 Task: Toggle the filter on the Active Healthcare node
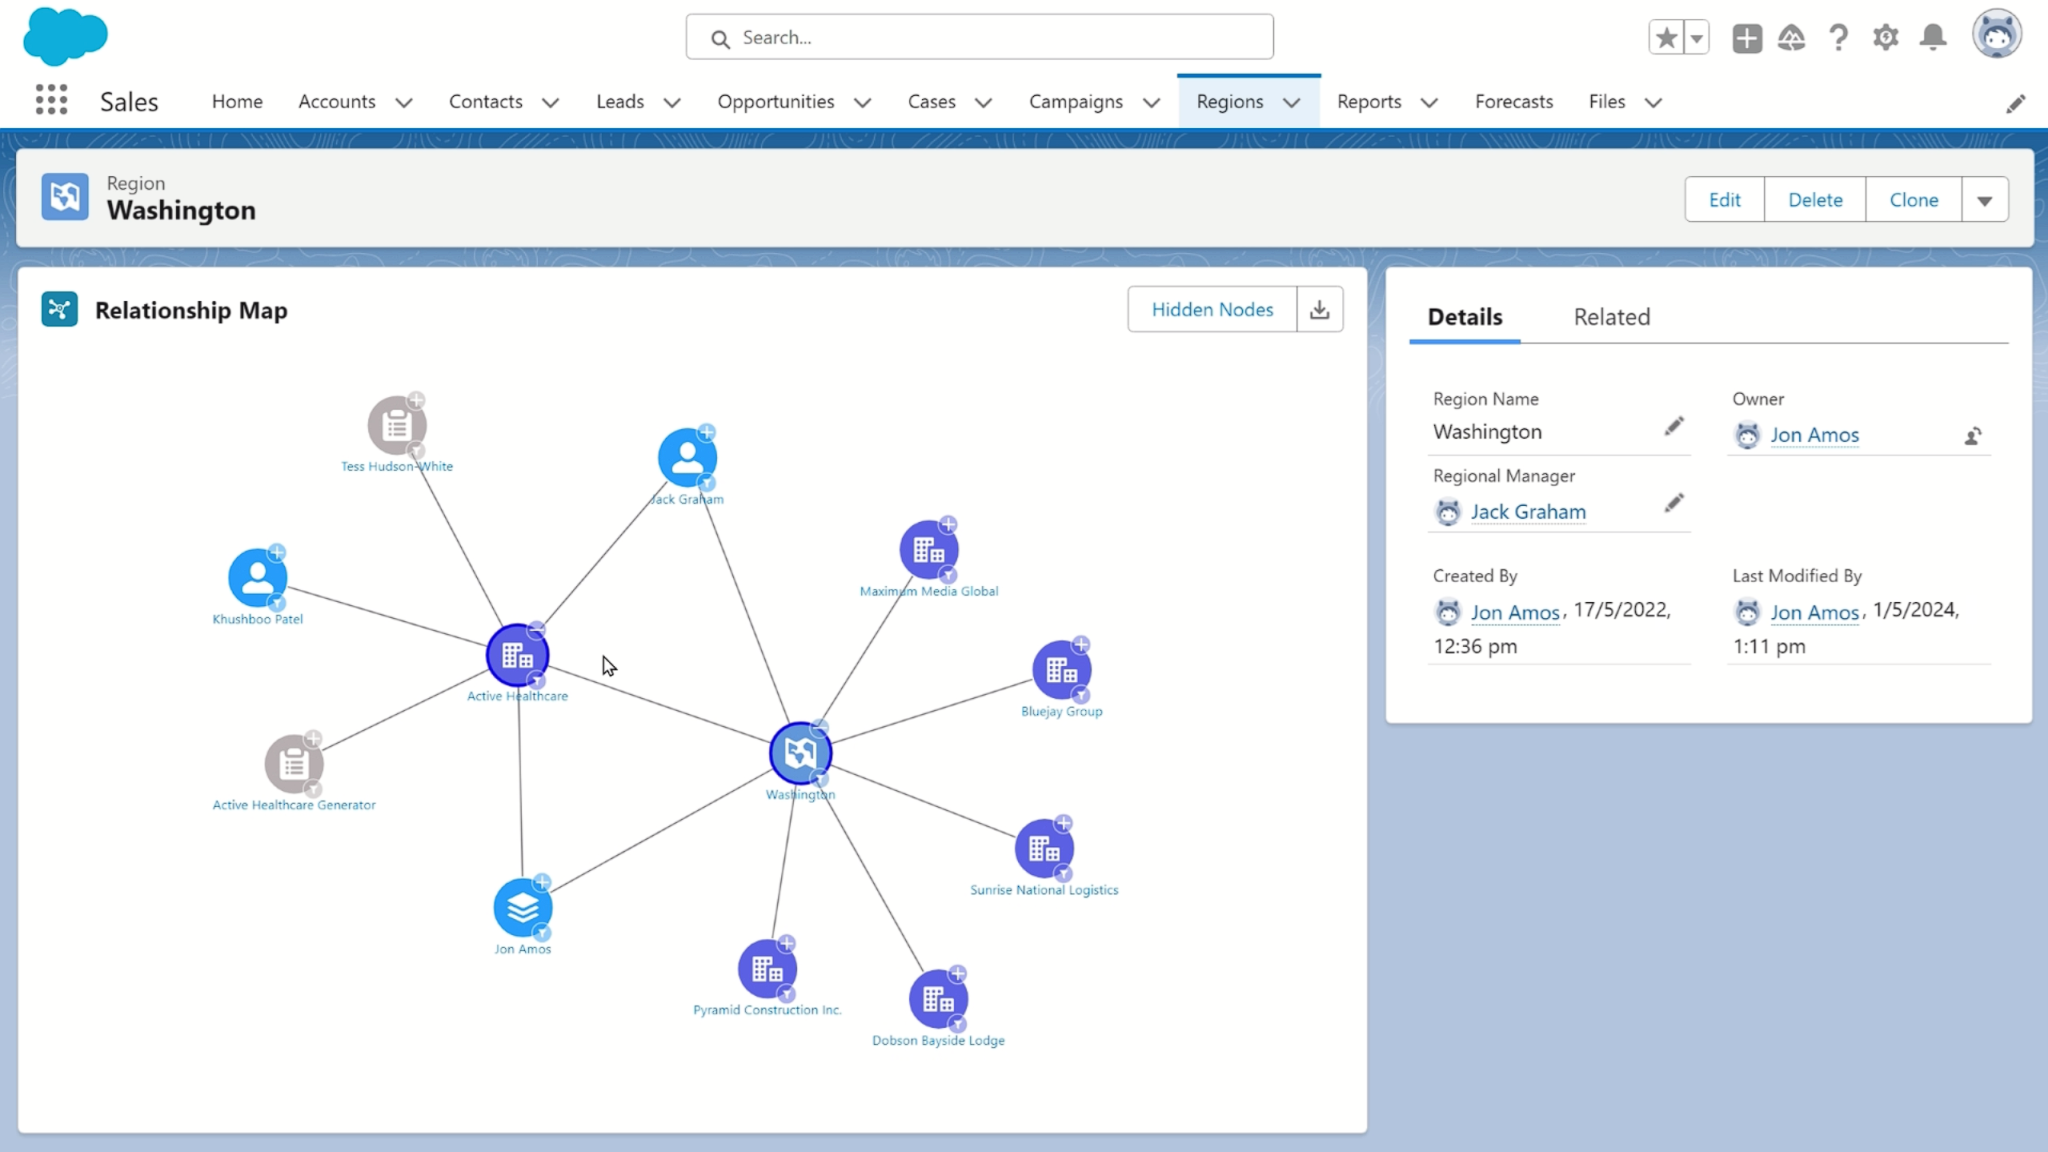click(538, 680)
